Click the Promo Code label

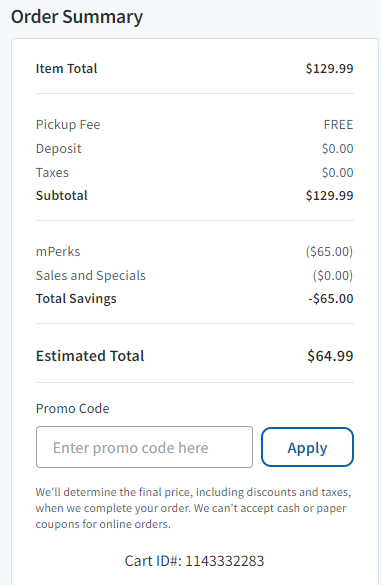click(73, 409)
